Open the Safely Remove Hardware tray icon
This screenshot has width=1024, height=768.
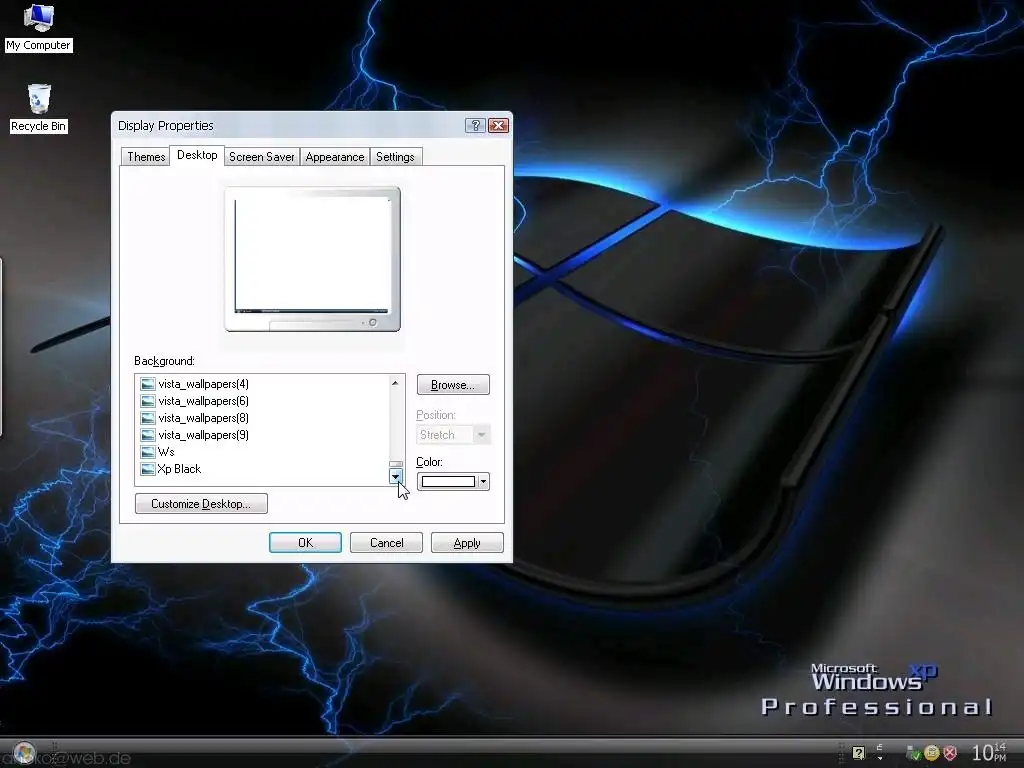click(x=914, y=753)
